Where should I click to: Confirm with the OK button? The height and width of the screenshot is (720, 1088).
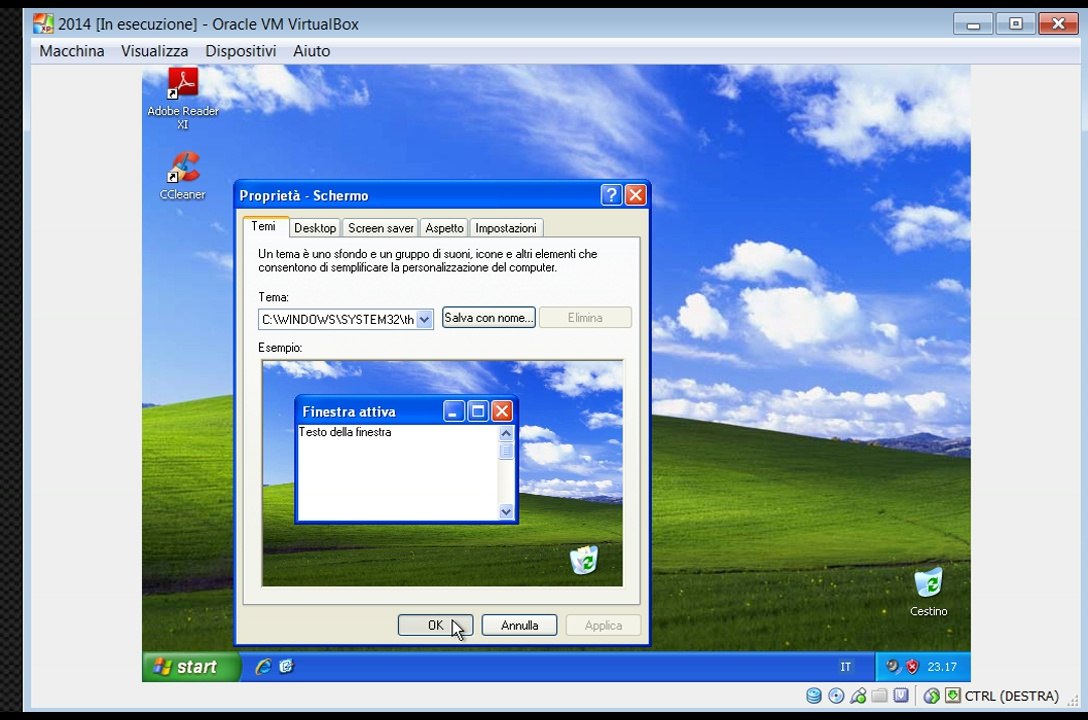tap(435, 625)
